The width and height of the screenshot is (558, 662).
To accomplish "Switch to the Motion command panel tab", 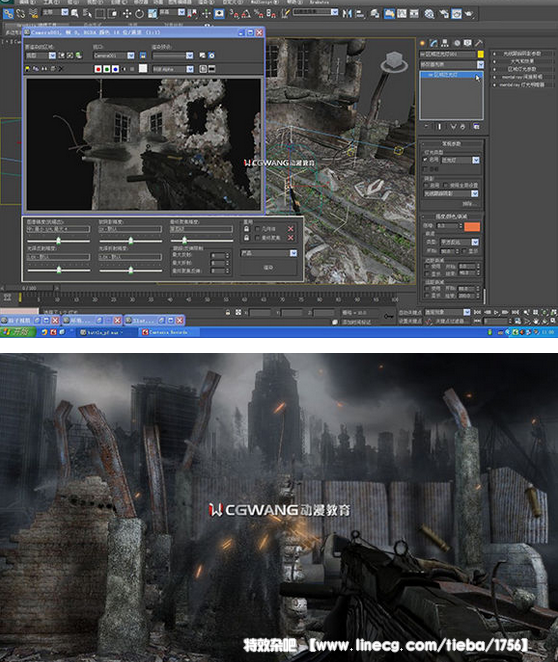I will [456, 43].
